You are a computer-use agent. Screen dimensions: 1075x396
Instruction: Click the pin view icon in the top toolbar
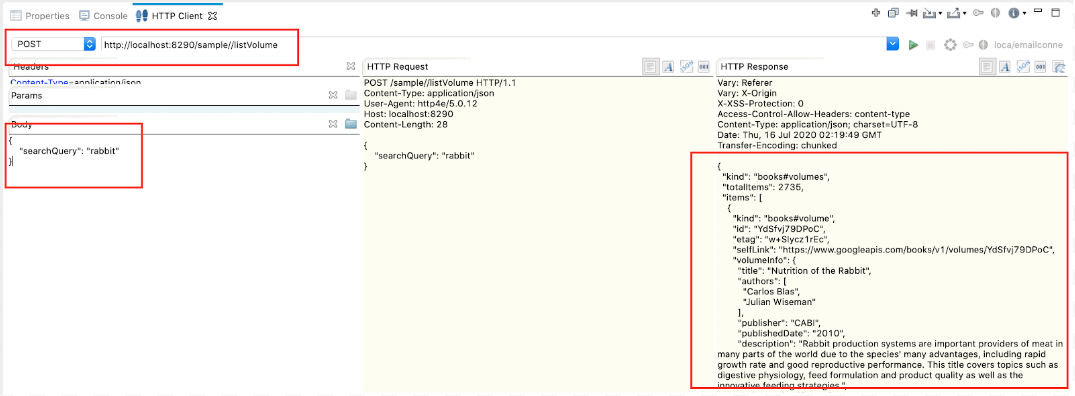pyautogui.click(x=911, y=12)
